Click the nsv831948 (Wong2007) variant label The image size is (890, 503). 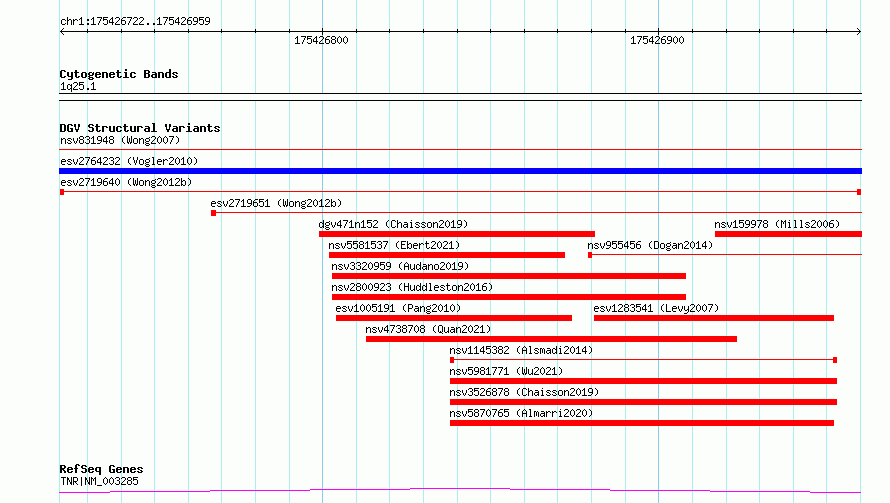click(120, 140)
